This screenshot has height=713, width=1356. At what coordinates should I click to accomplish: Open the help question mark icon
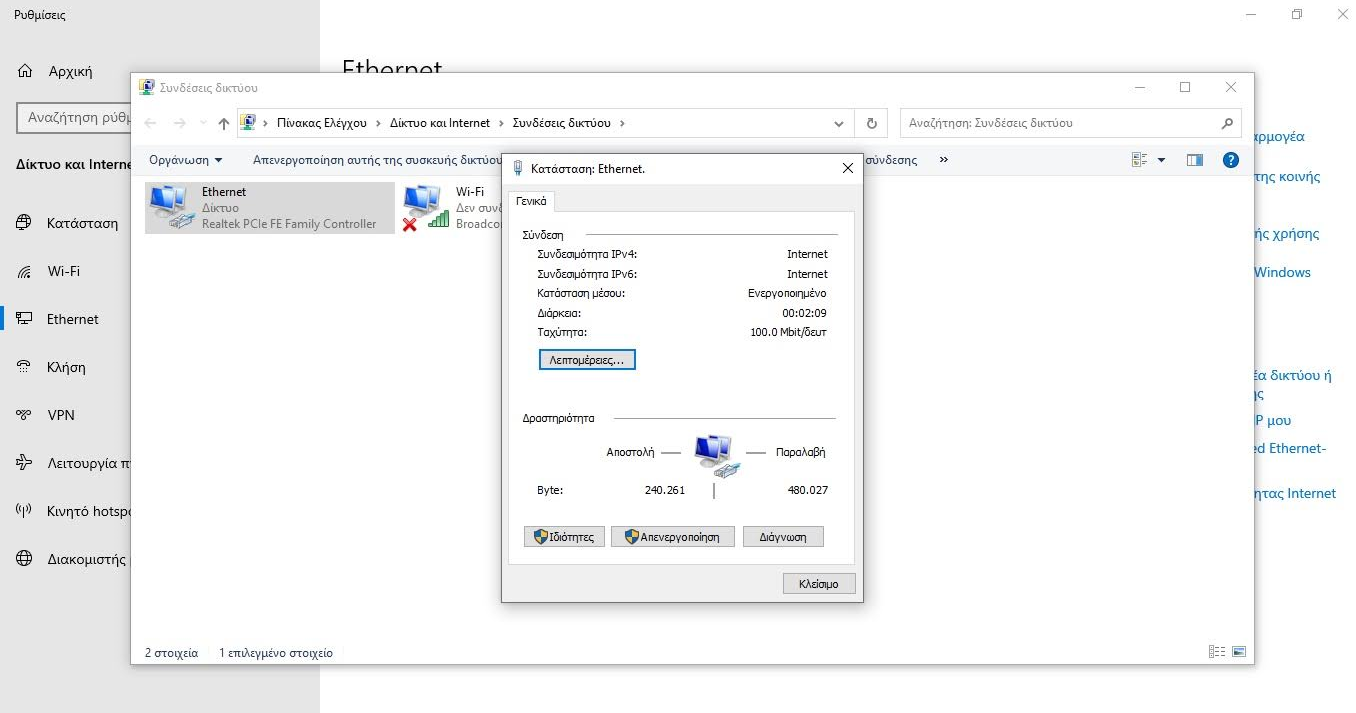click(1231, 160)
